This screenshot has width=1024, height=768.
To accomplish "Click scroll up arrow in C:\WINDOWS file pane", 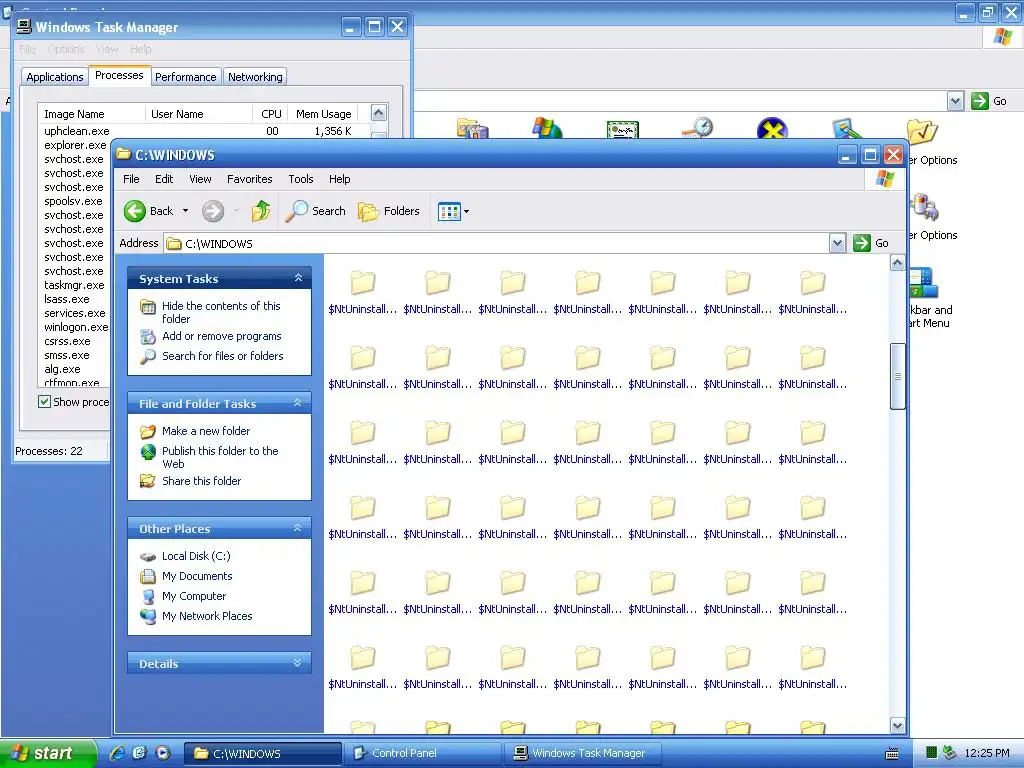I will (897, 263).
